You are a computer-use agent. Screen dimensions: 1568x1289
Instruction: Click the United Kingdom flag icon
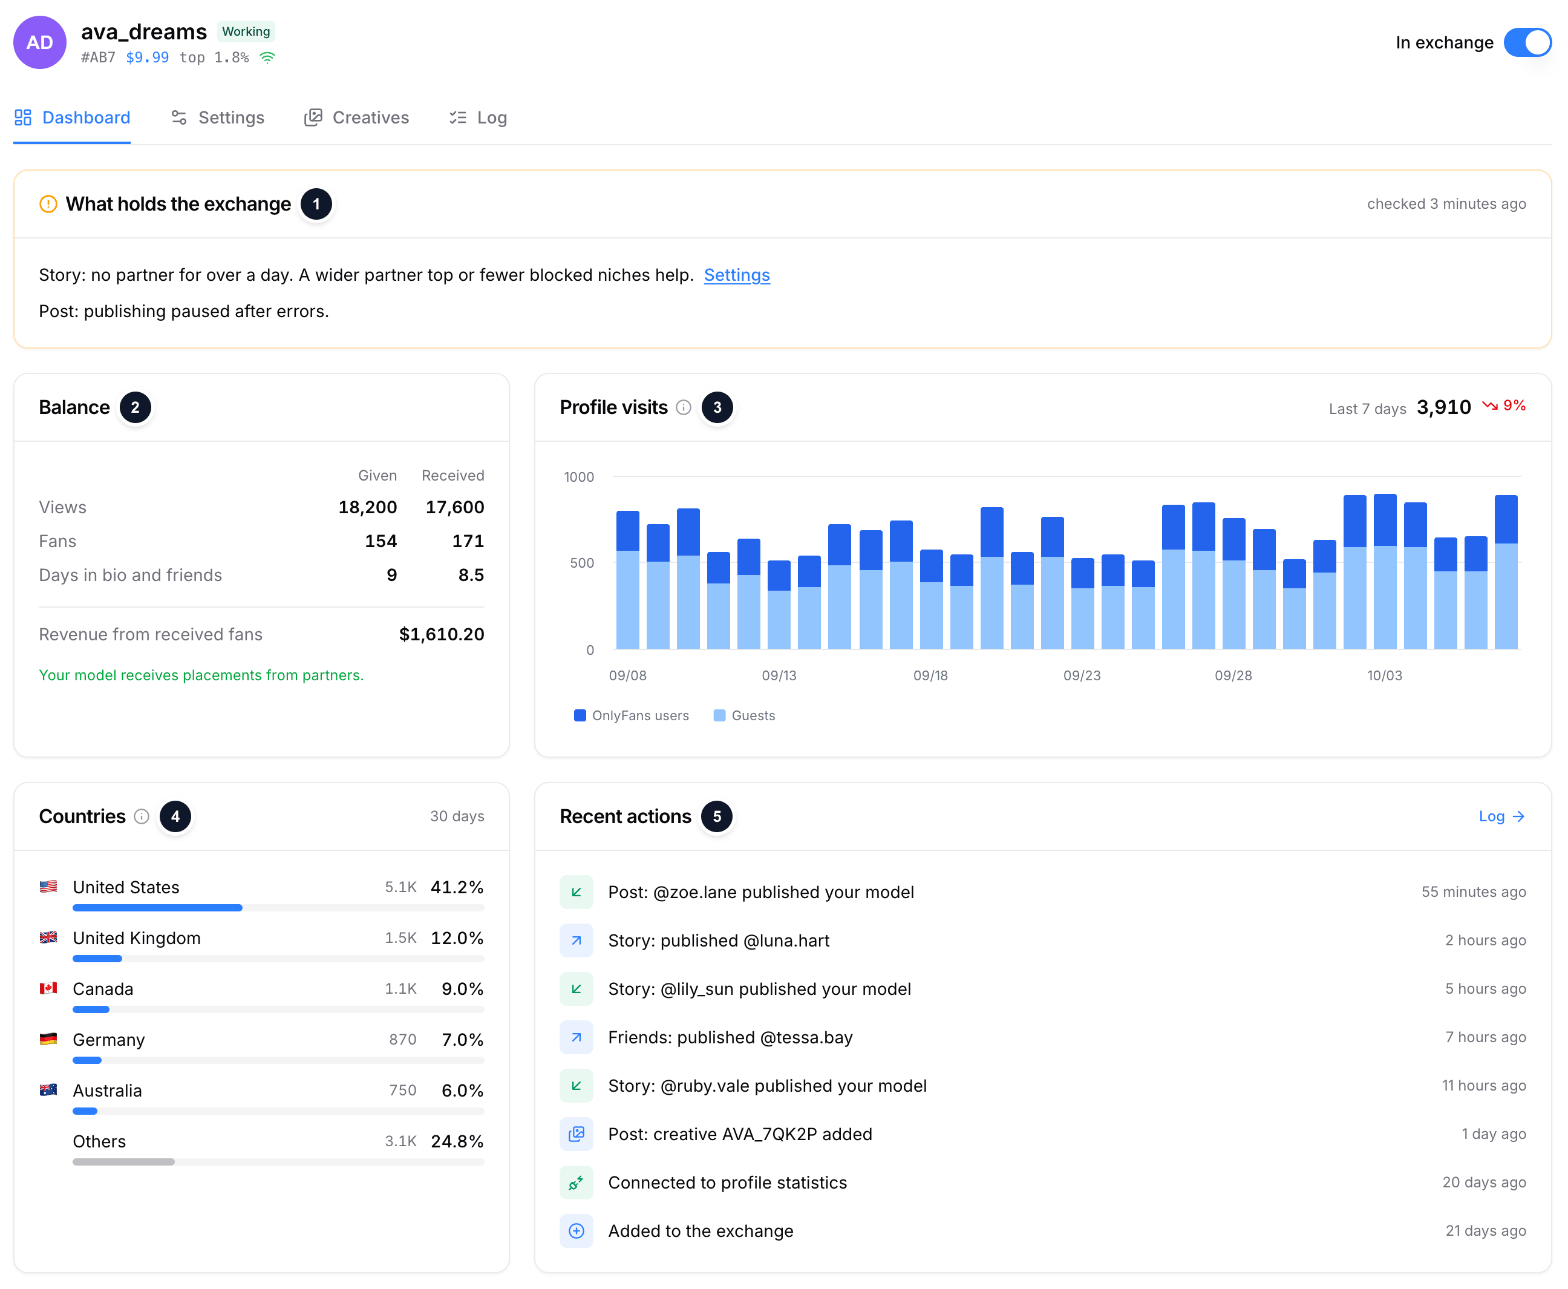(48, 937)
